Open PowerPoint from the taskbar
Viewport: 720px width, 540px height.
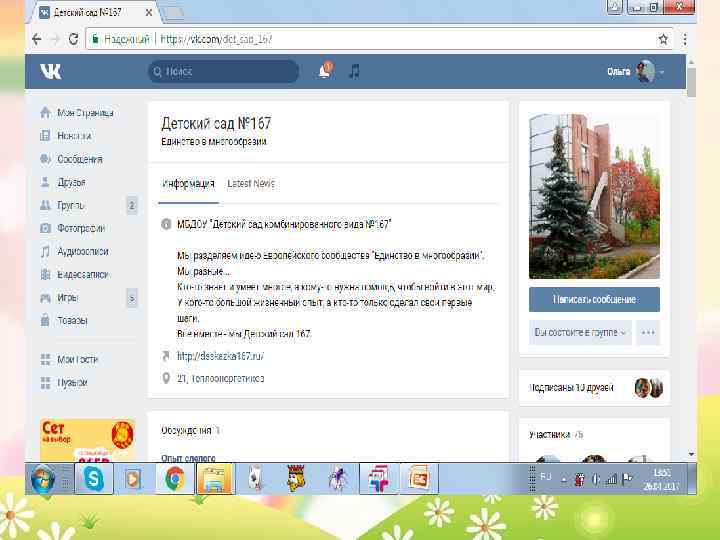(419, 479)
